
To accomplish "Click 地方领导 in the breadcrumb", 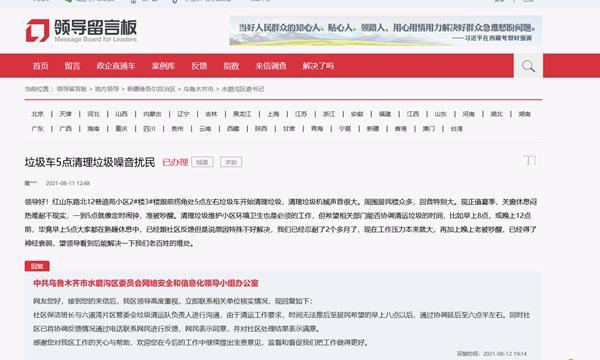I will 107,89.
